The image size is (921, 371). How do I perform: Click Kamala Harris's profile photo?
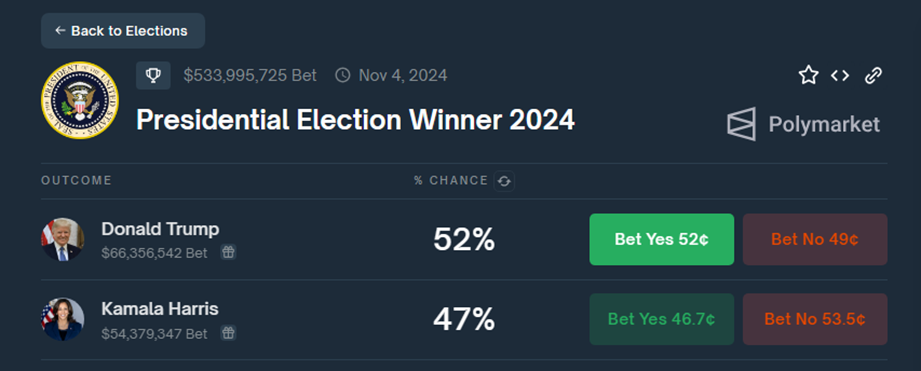(x=63, y=319)
